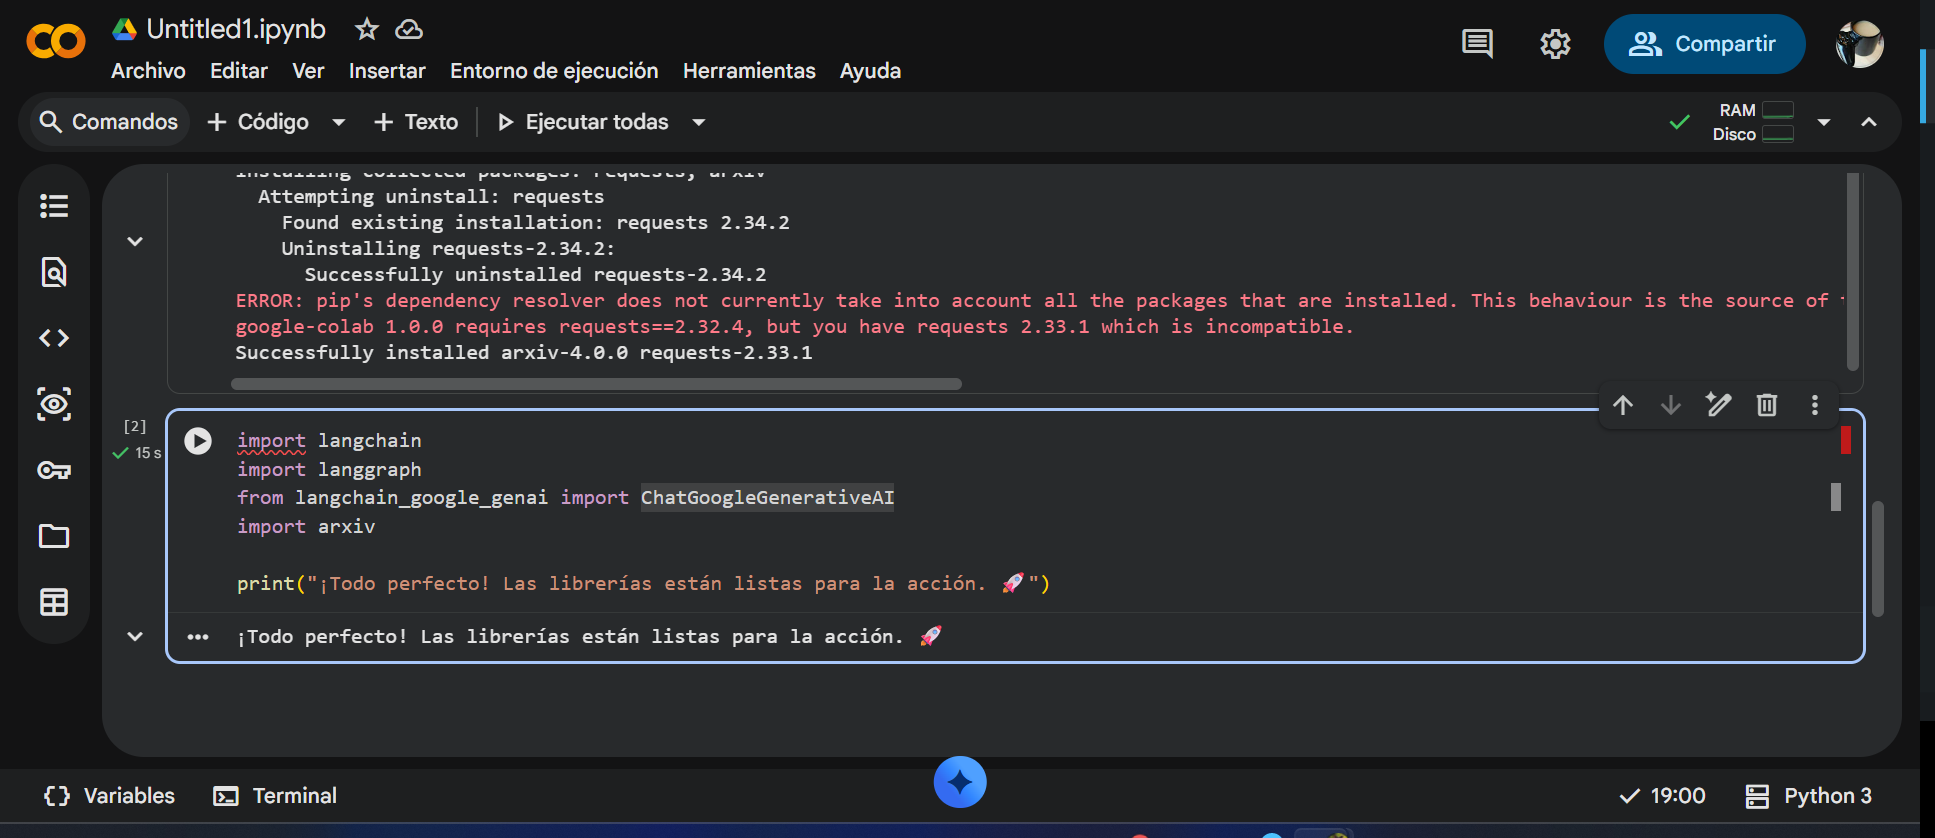Rename the Untitled1.ipynb title
The width and height of the screenshot is (1935, 838).
[236, 29]
